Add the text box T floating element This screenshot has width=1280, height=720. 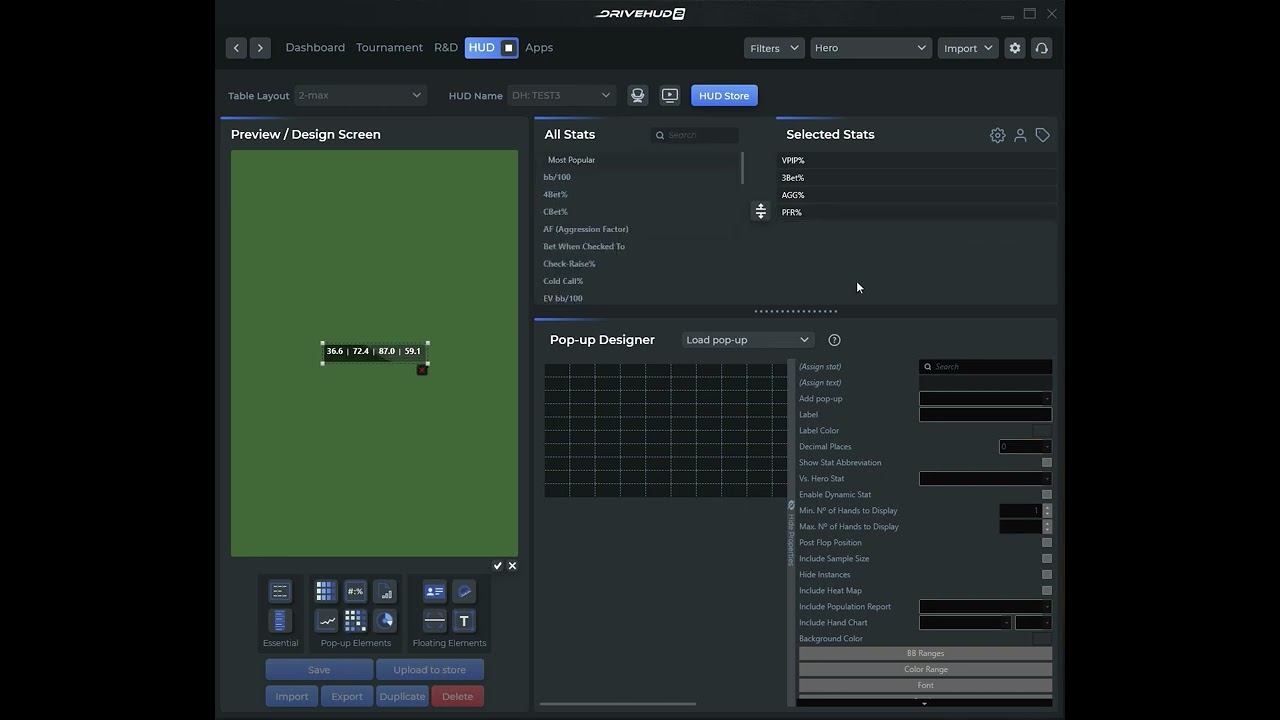point(464,621)
